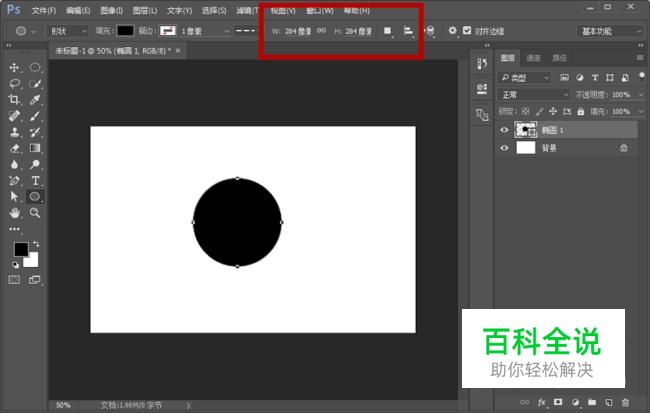Open the Properties panel icon
Screen dimensions: 650x413
coord(482,89)
